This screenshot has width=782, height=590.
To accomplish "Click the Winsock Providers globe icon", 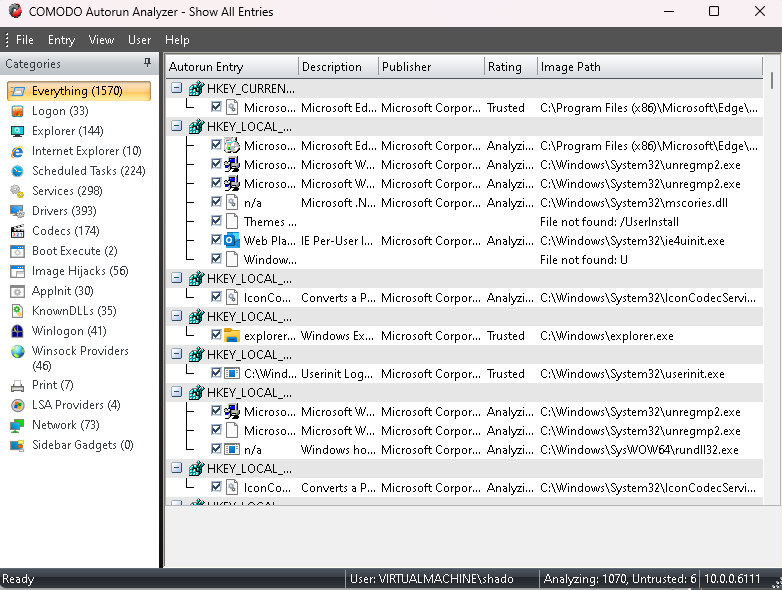I will point(17,351).
